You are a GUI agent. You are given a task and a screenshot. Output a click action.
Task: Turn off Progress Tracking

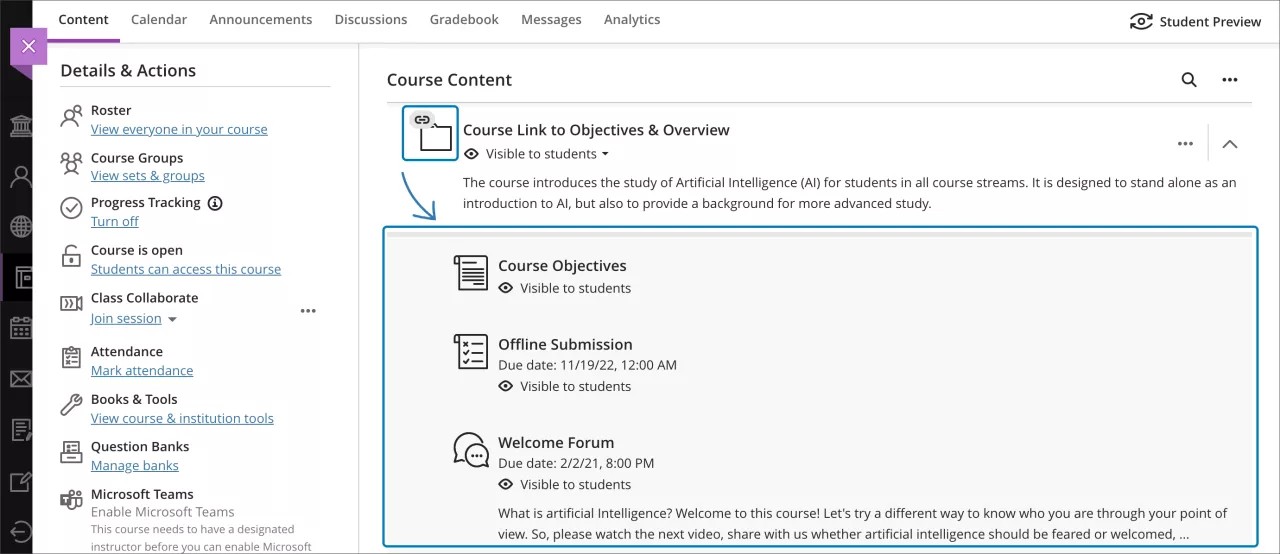click(115, 222)
